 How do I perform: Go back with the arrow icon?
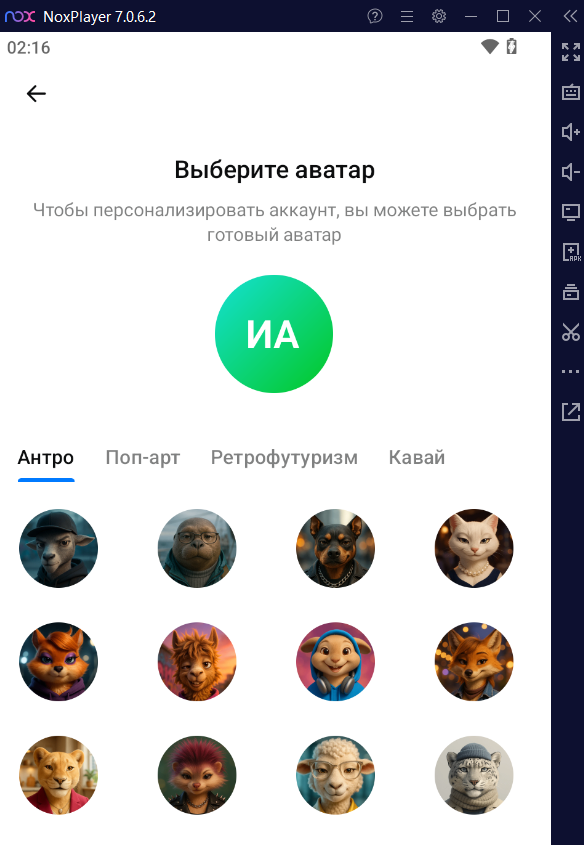click(36, 94)
